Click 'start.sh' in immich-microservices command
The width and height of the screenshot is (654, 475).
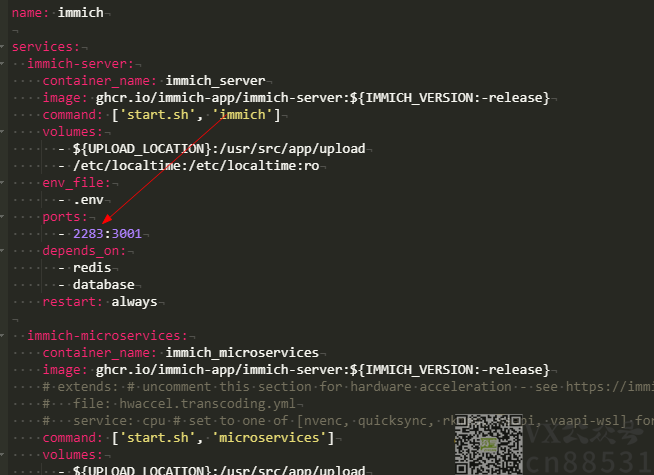tap(158, 438)
